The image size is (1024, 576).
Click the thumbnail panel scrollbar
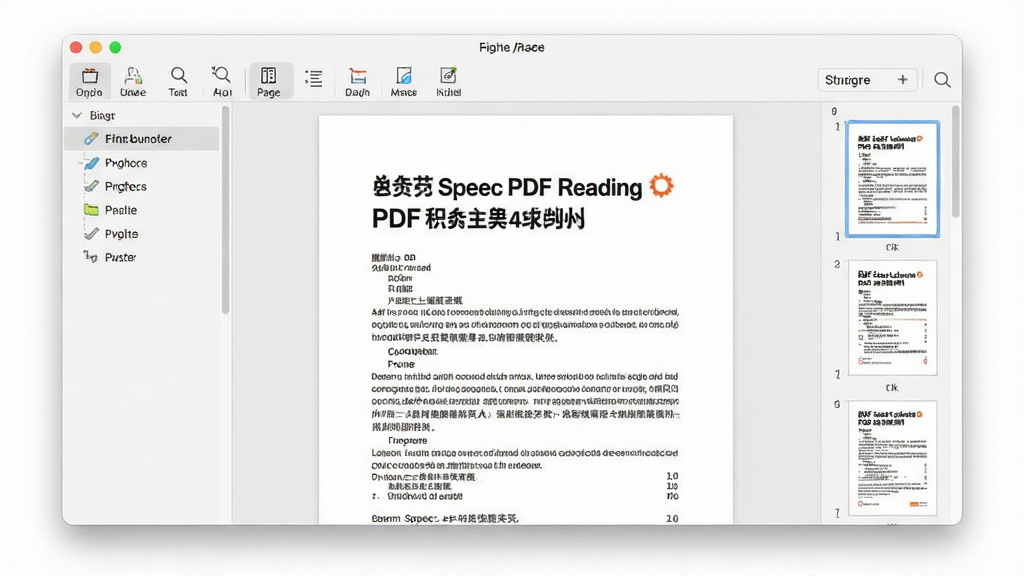pyautogui.click(x=955, y=161)
